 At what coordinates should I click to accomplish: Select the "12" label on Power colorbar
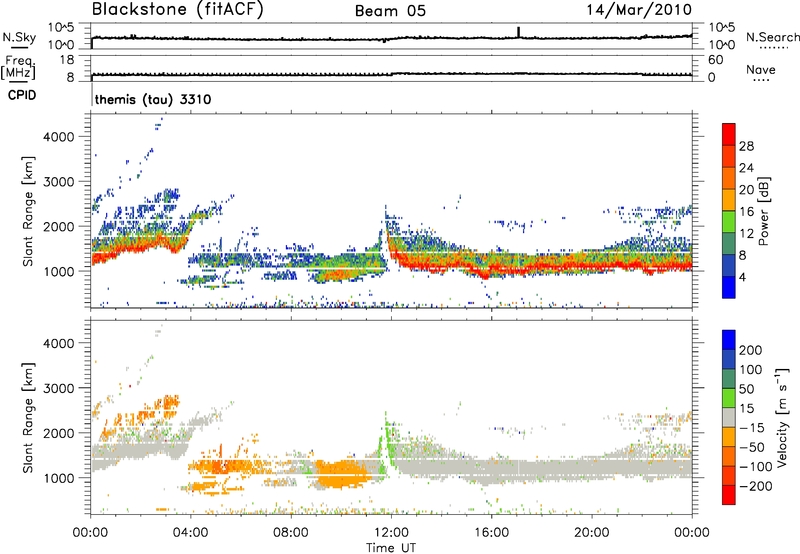click(x=746, y=234)
